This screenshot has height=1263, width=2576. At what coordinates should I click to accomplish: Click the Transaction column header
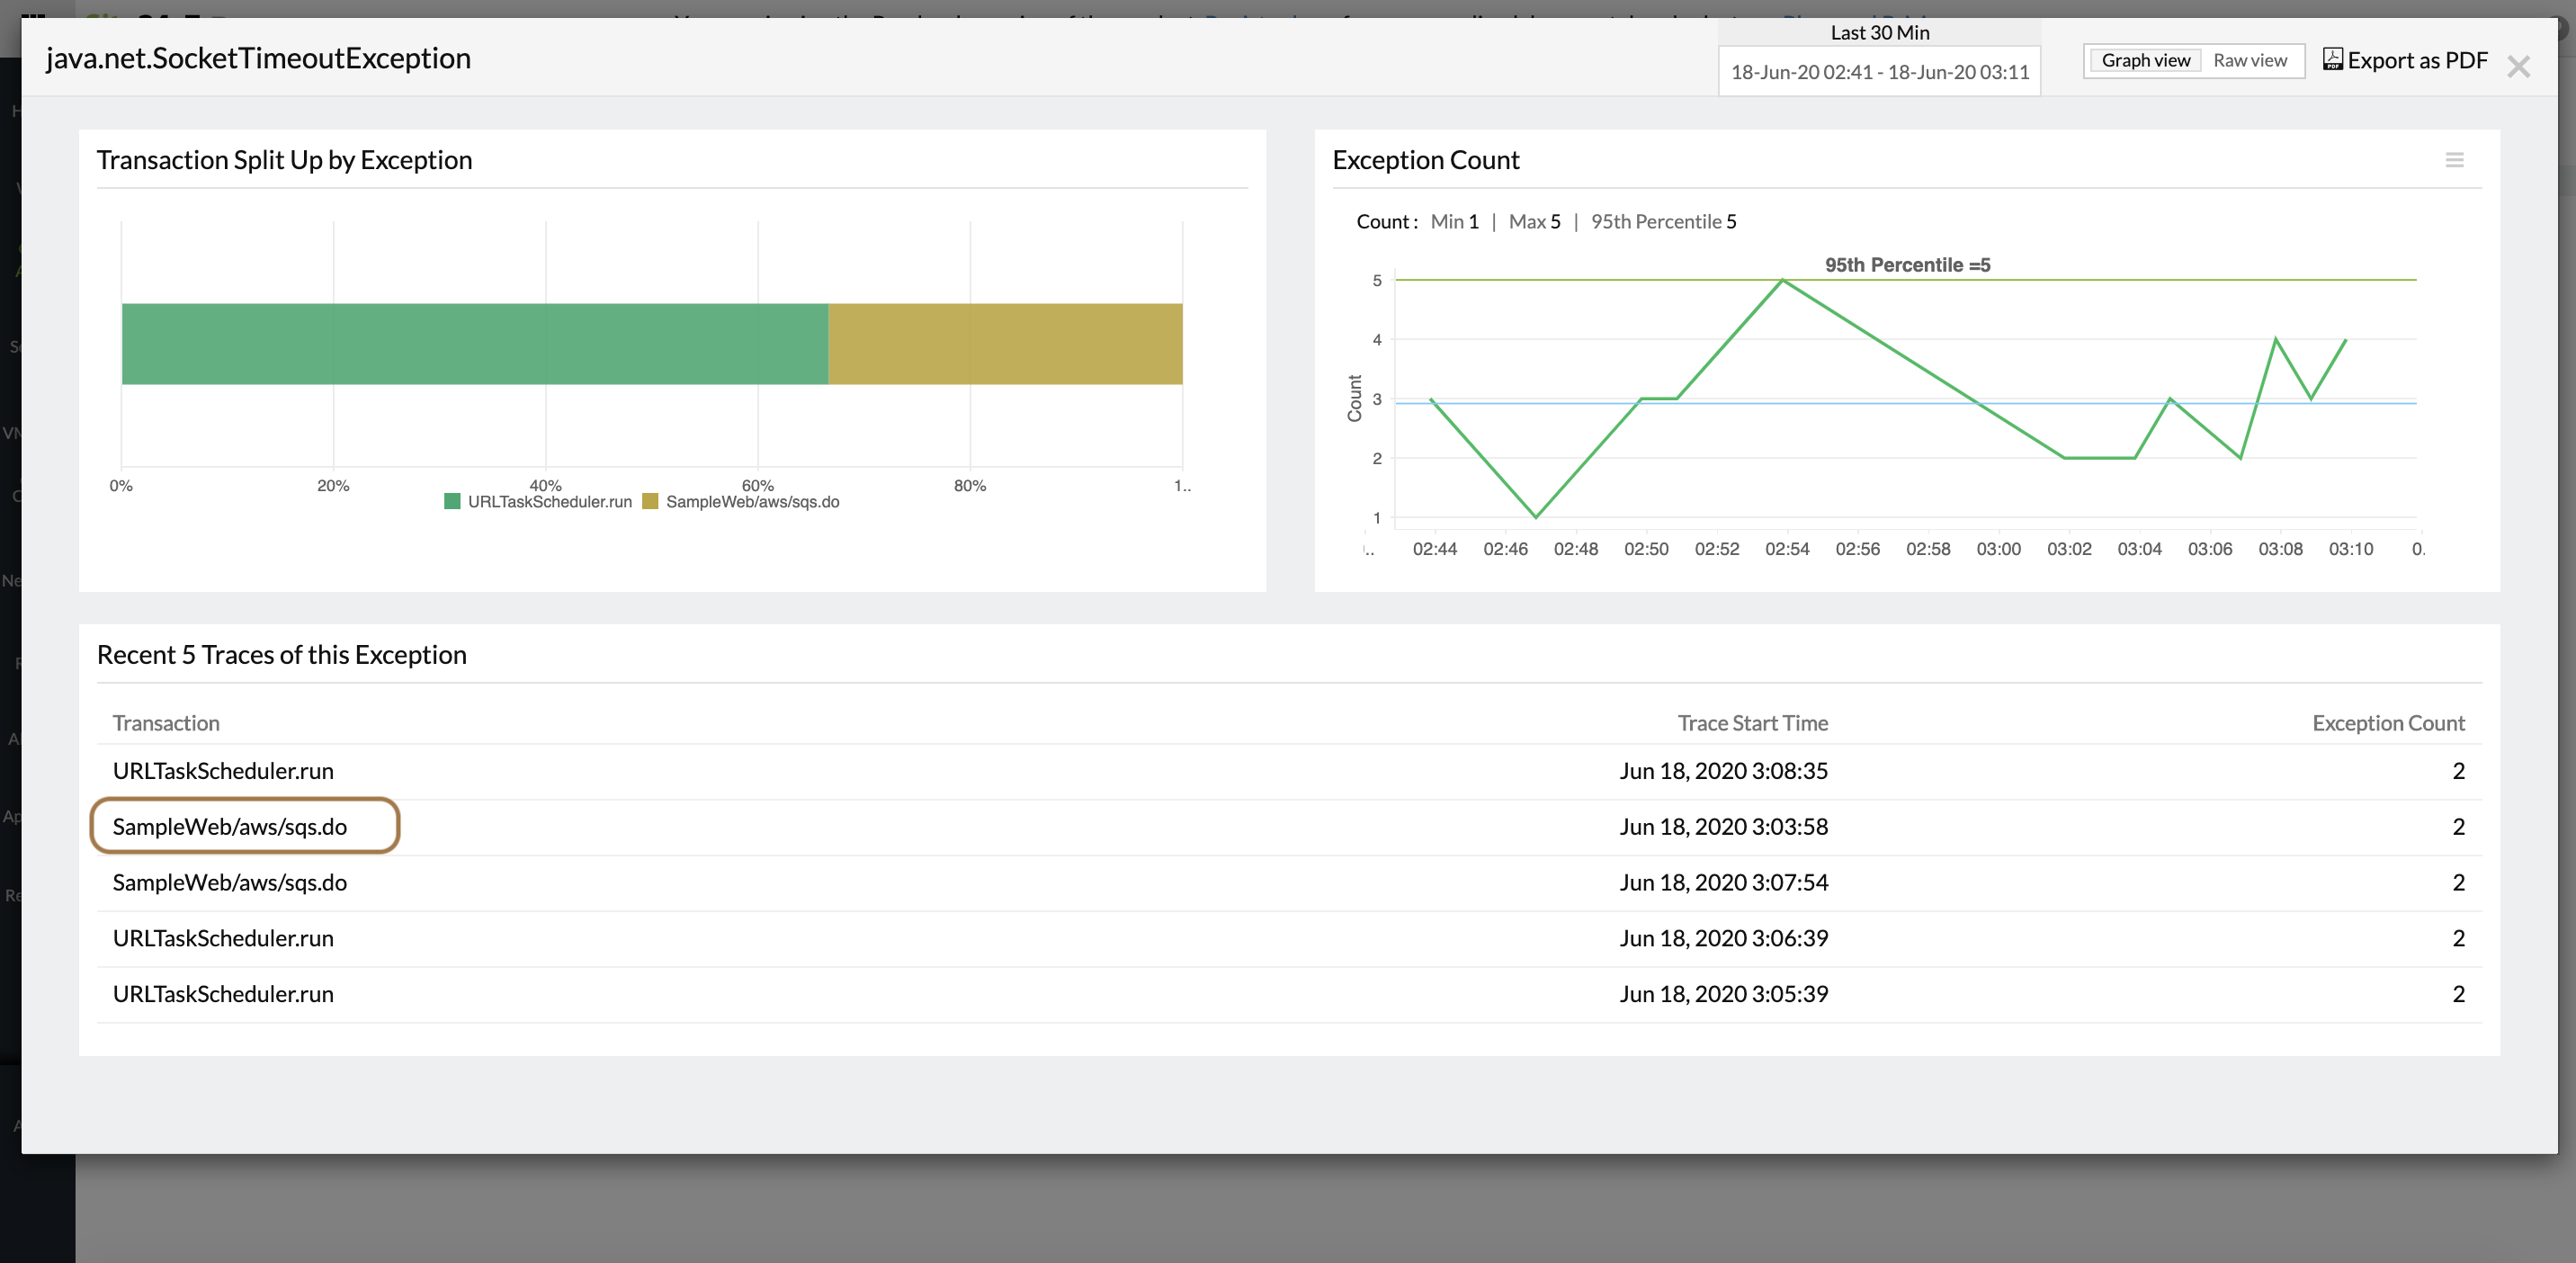(x=166, y=723)
